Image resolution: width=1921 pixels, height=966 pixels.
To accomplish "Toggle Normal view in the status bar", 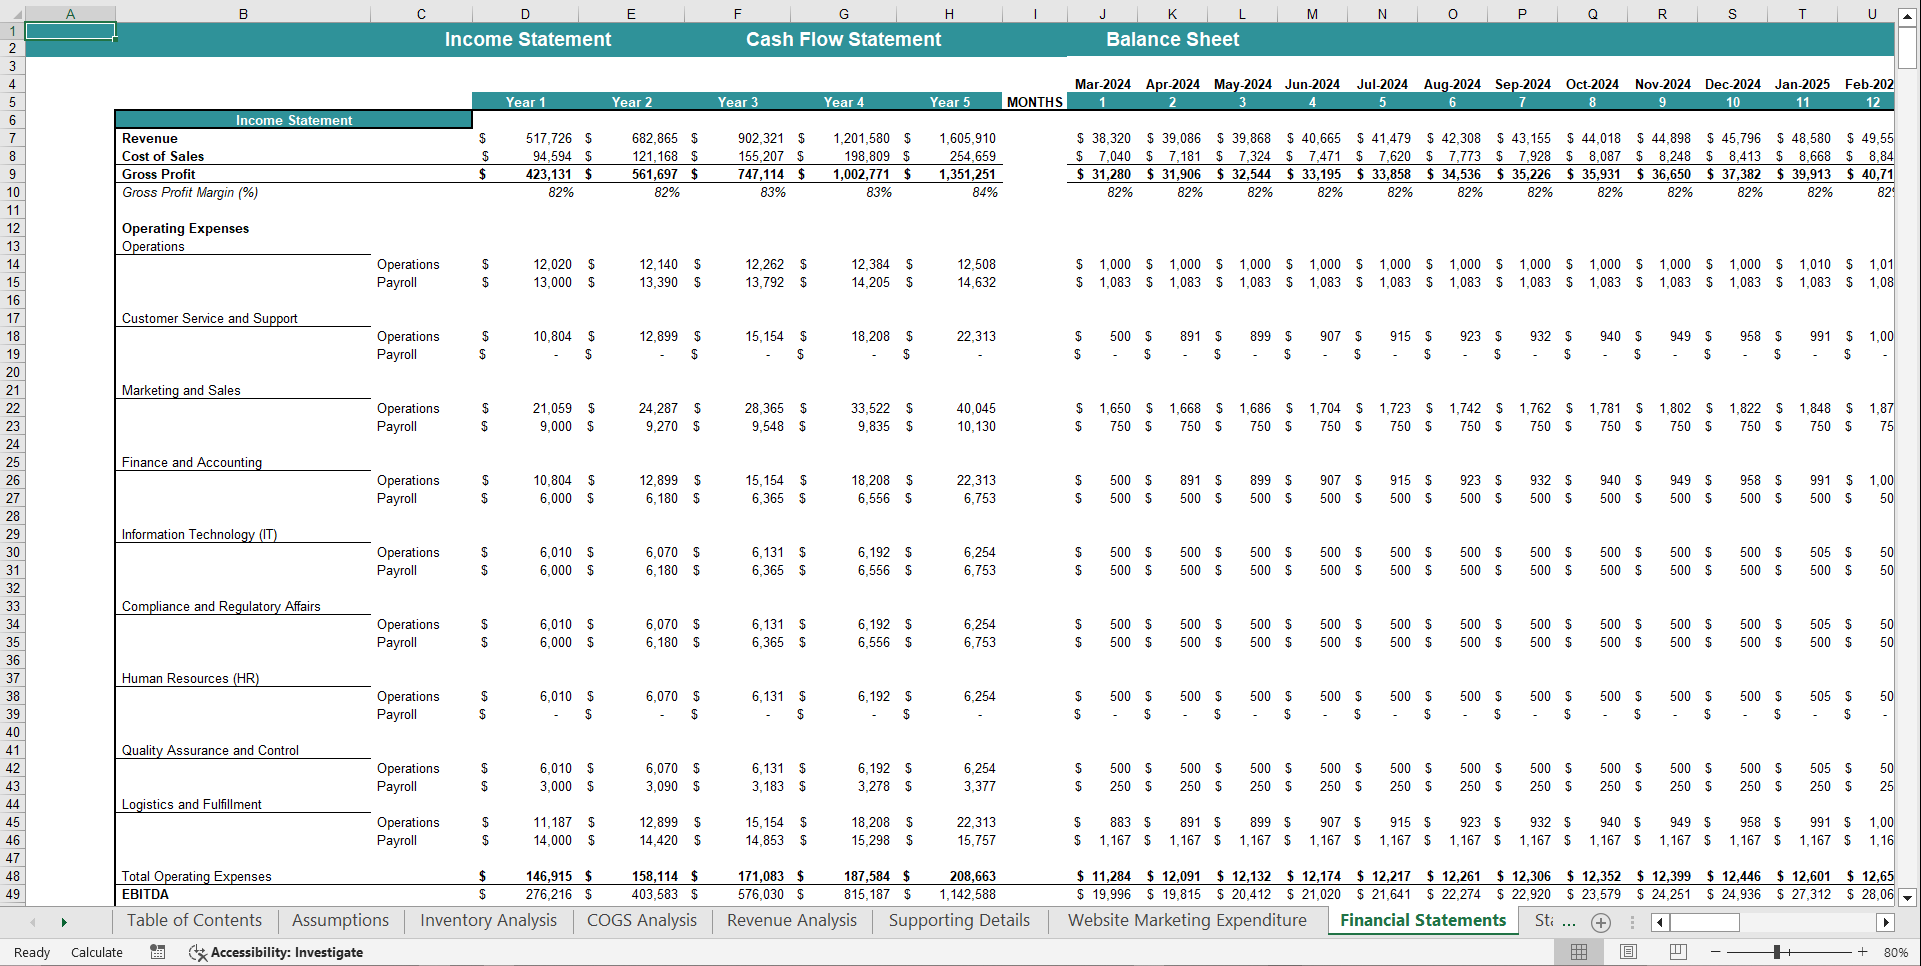I will (1580, 952).
